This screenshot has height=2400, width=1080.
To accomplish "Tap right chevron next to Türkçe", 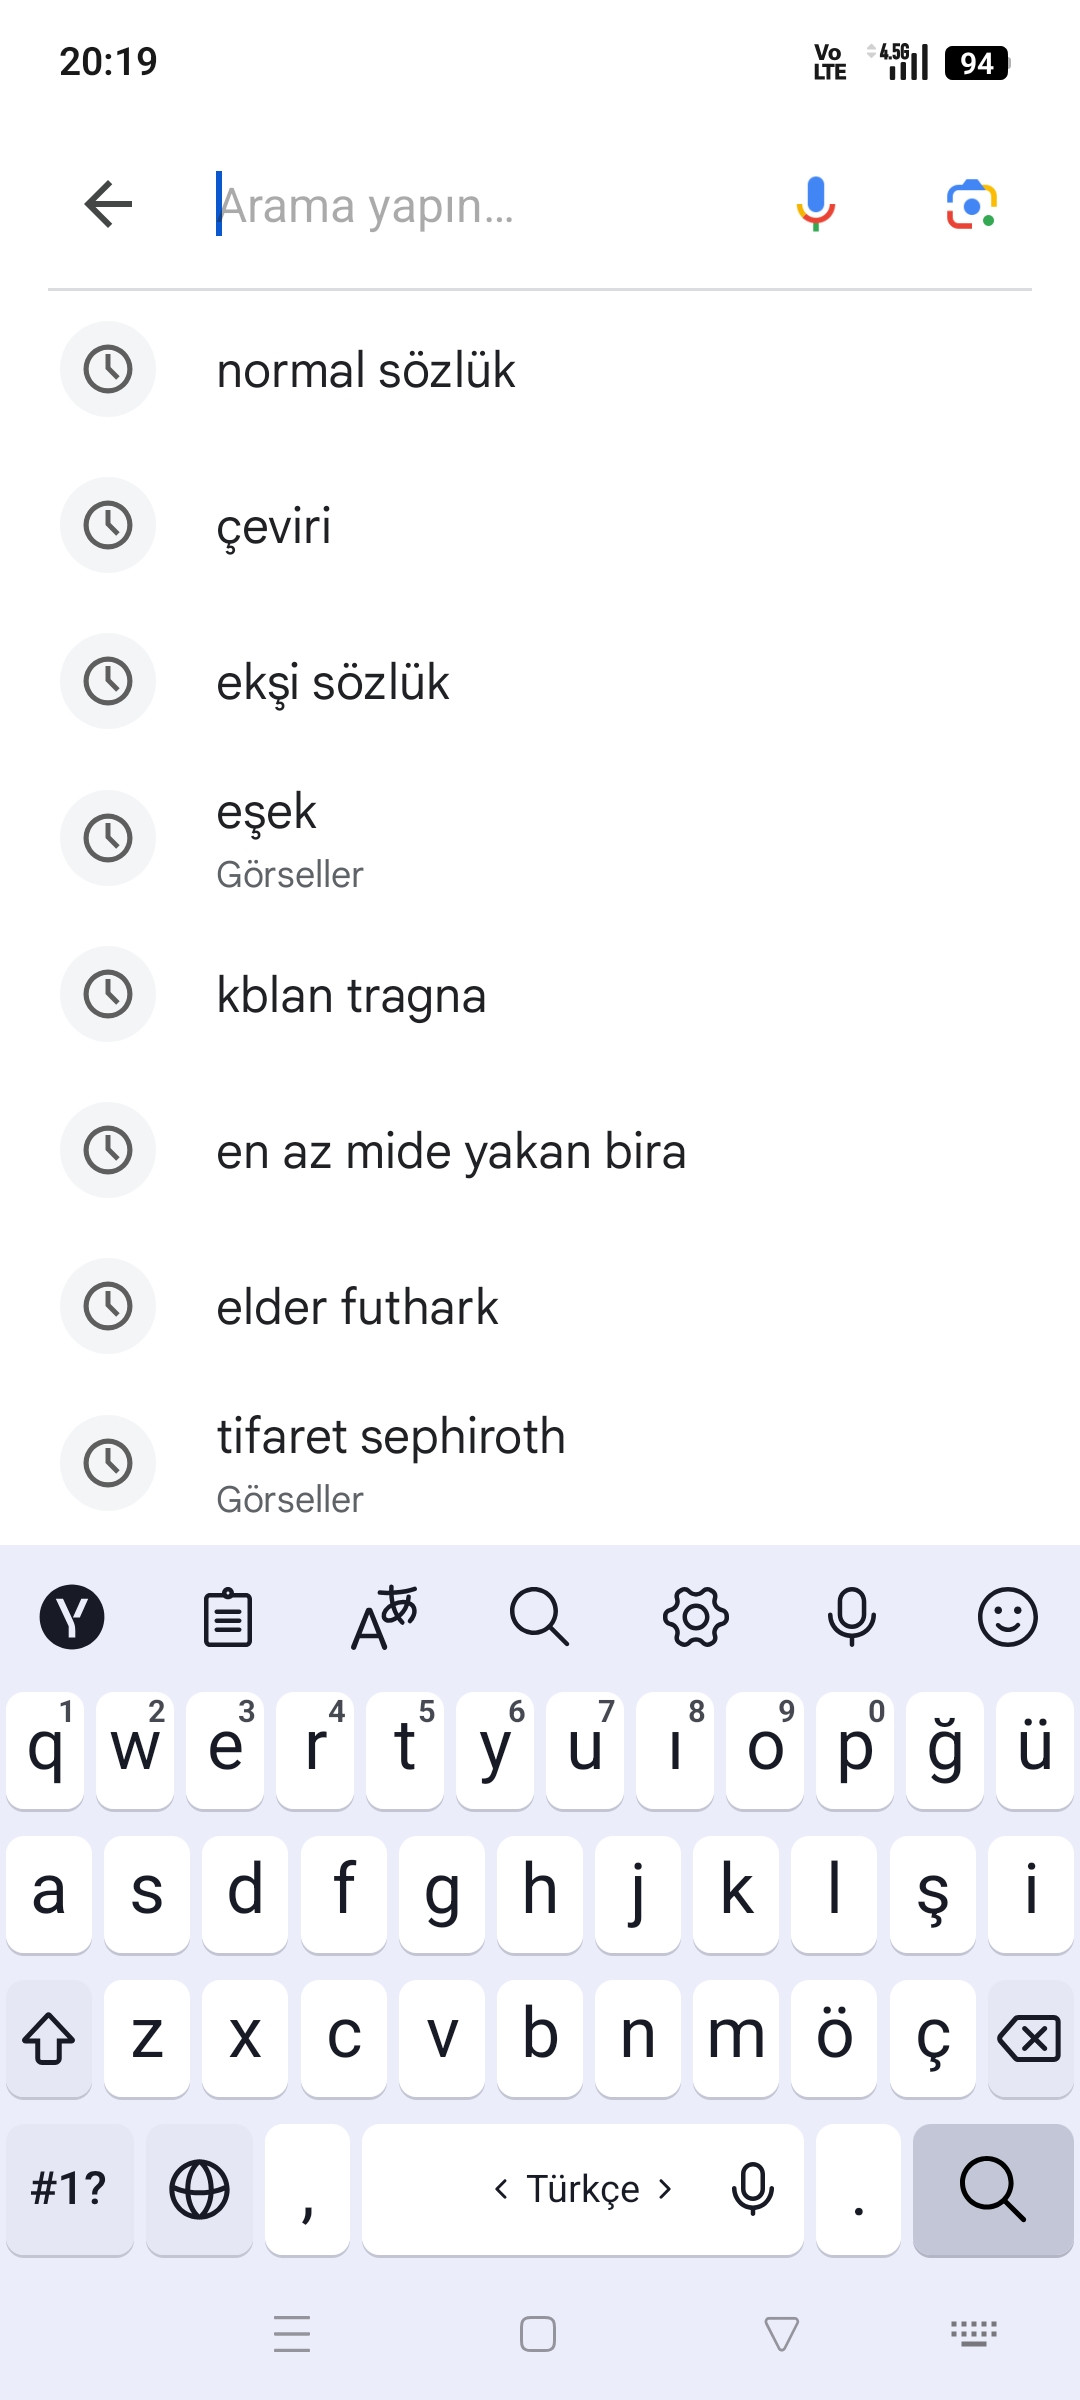I will point(665,2189).
